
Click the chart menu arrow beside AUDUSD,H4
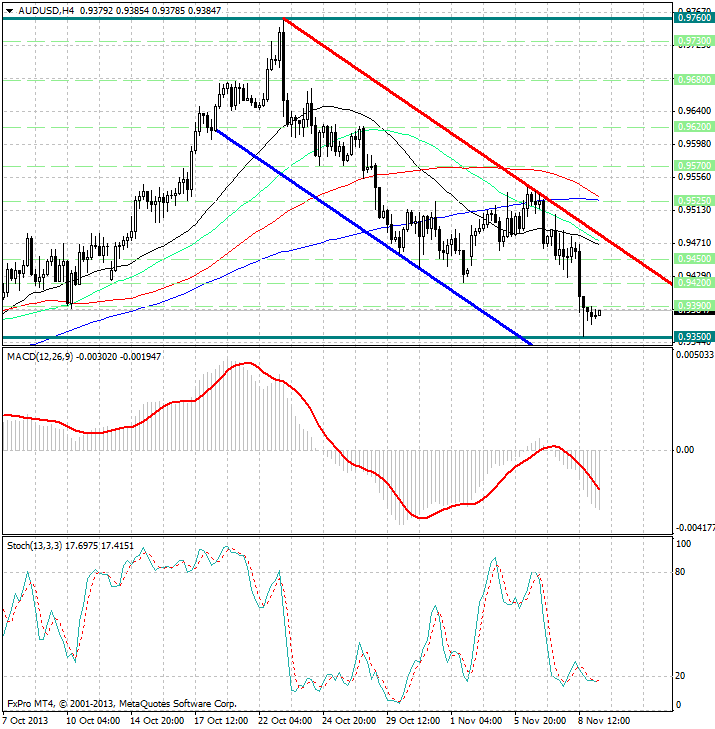point(9,10)
